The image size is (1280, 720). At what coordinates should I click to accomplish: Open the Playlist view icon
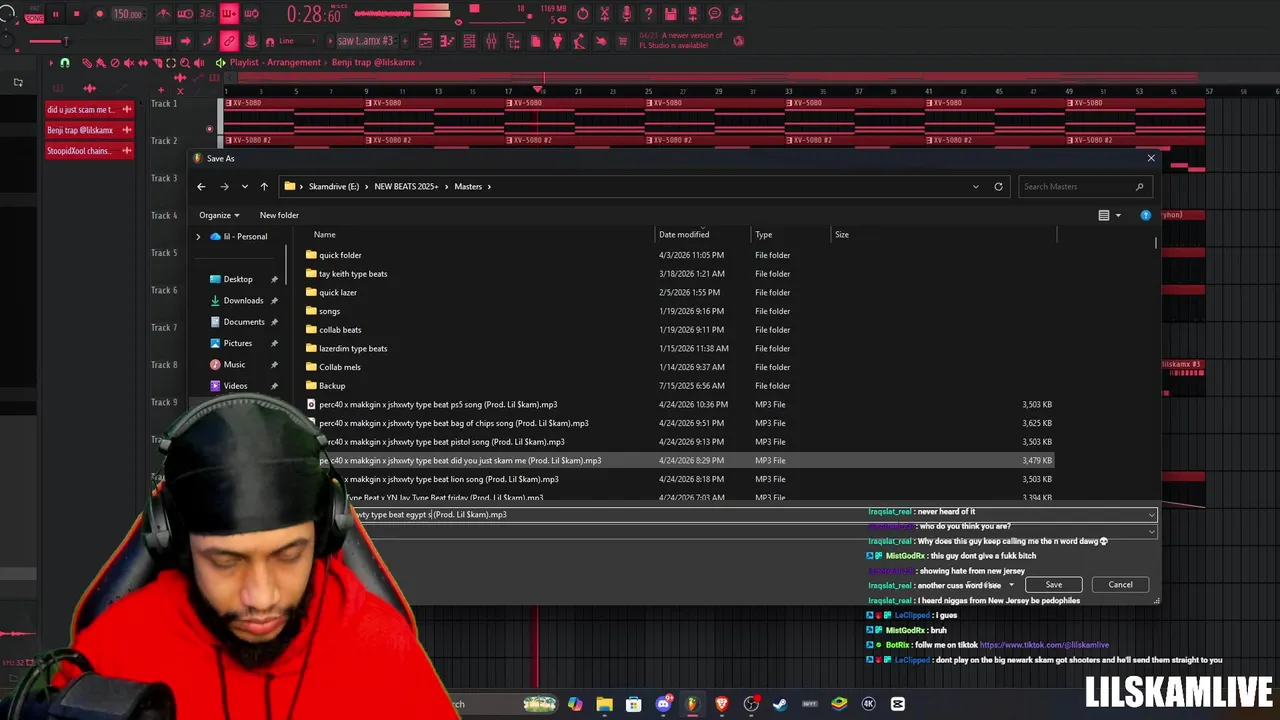pos(426,41)
